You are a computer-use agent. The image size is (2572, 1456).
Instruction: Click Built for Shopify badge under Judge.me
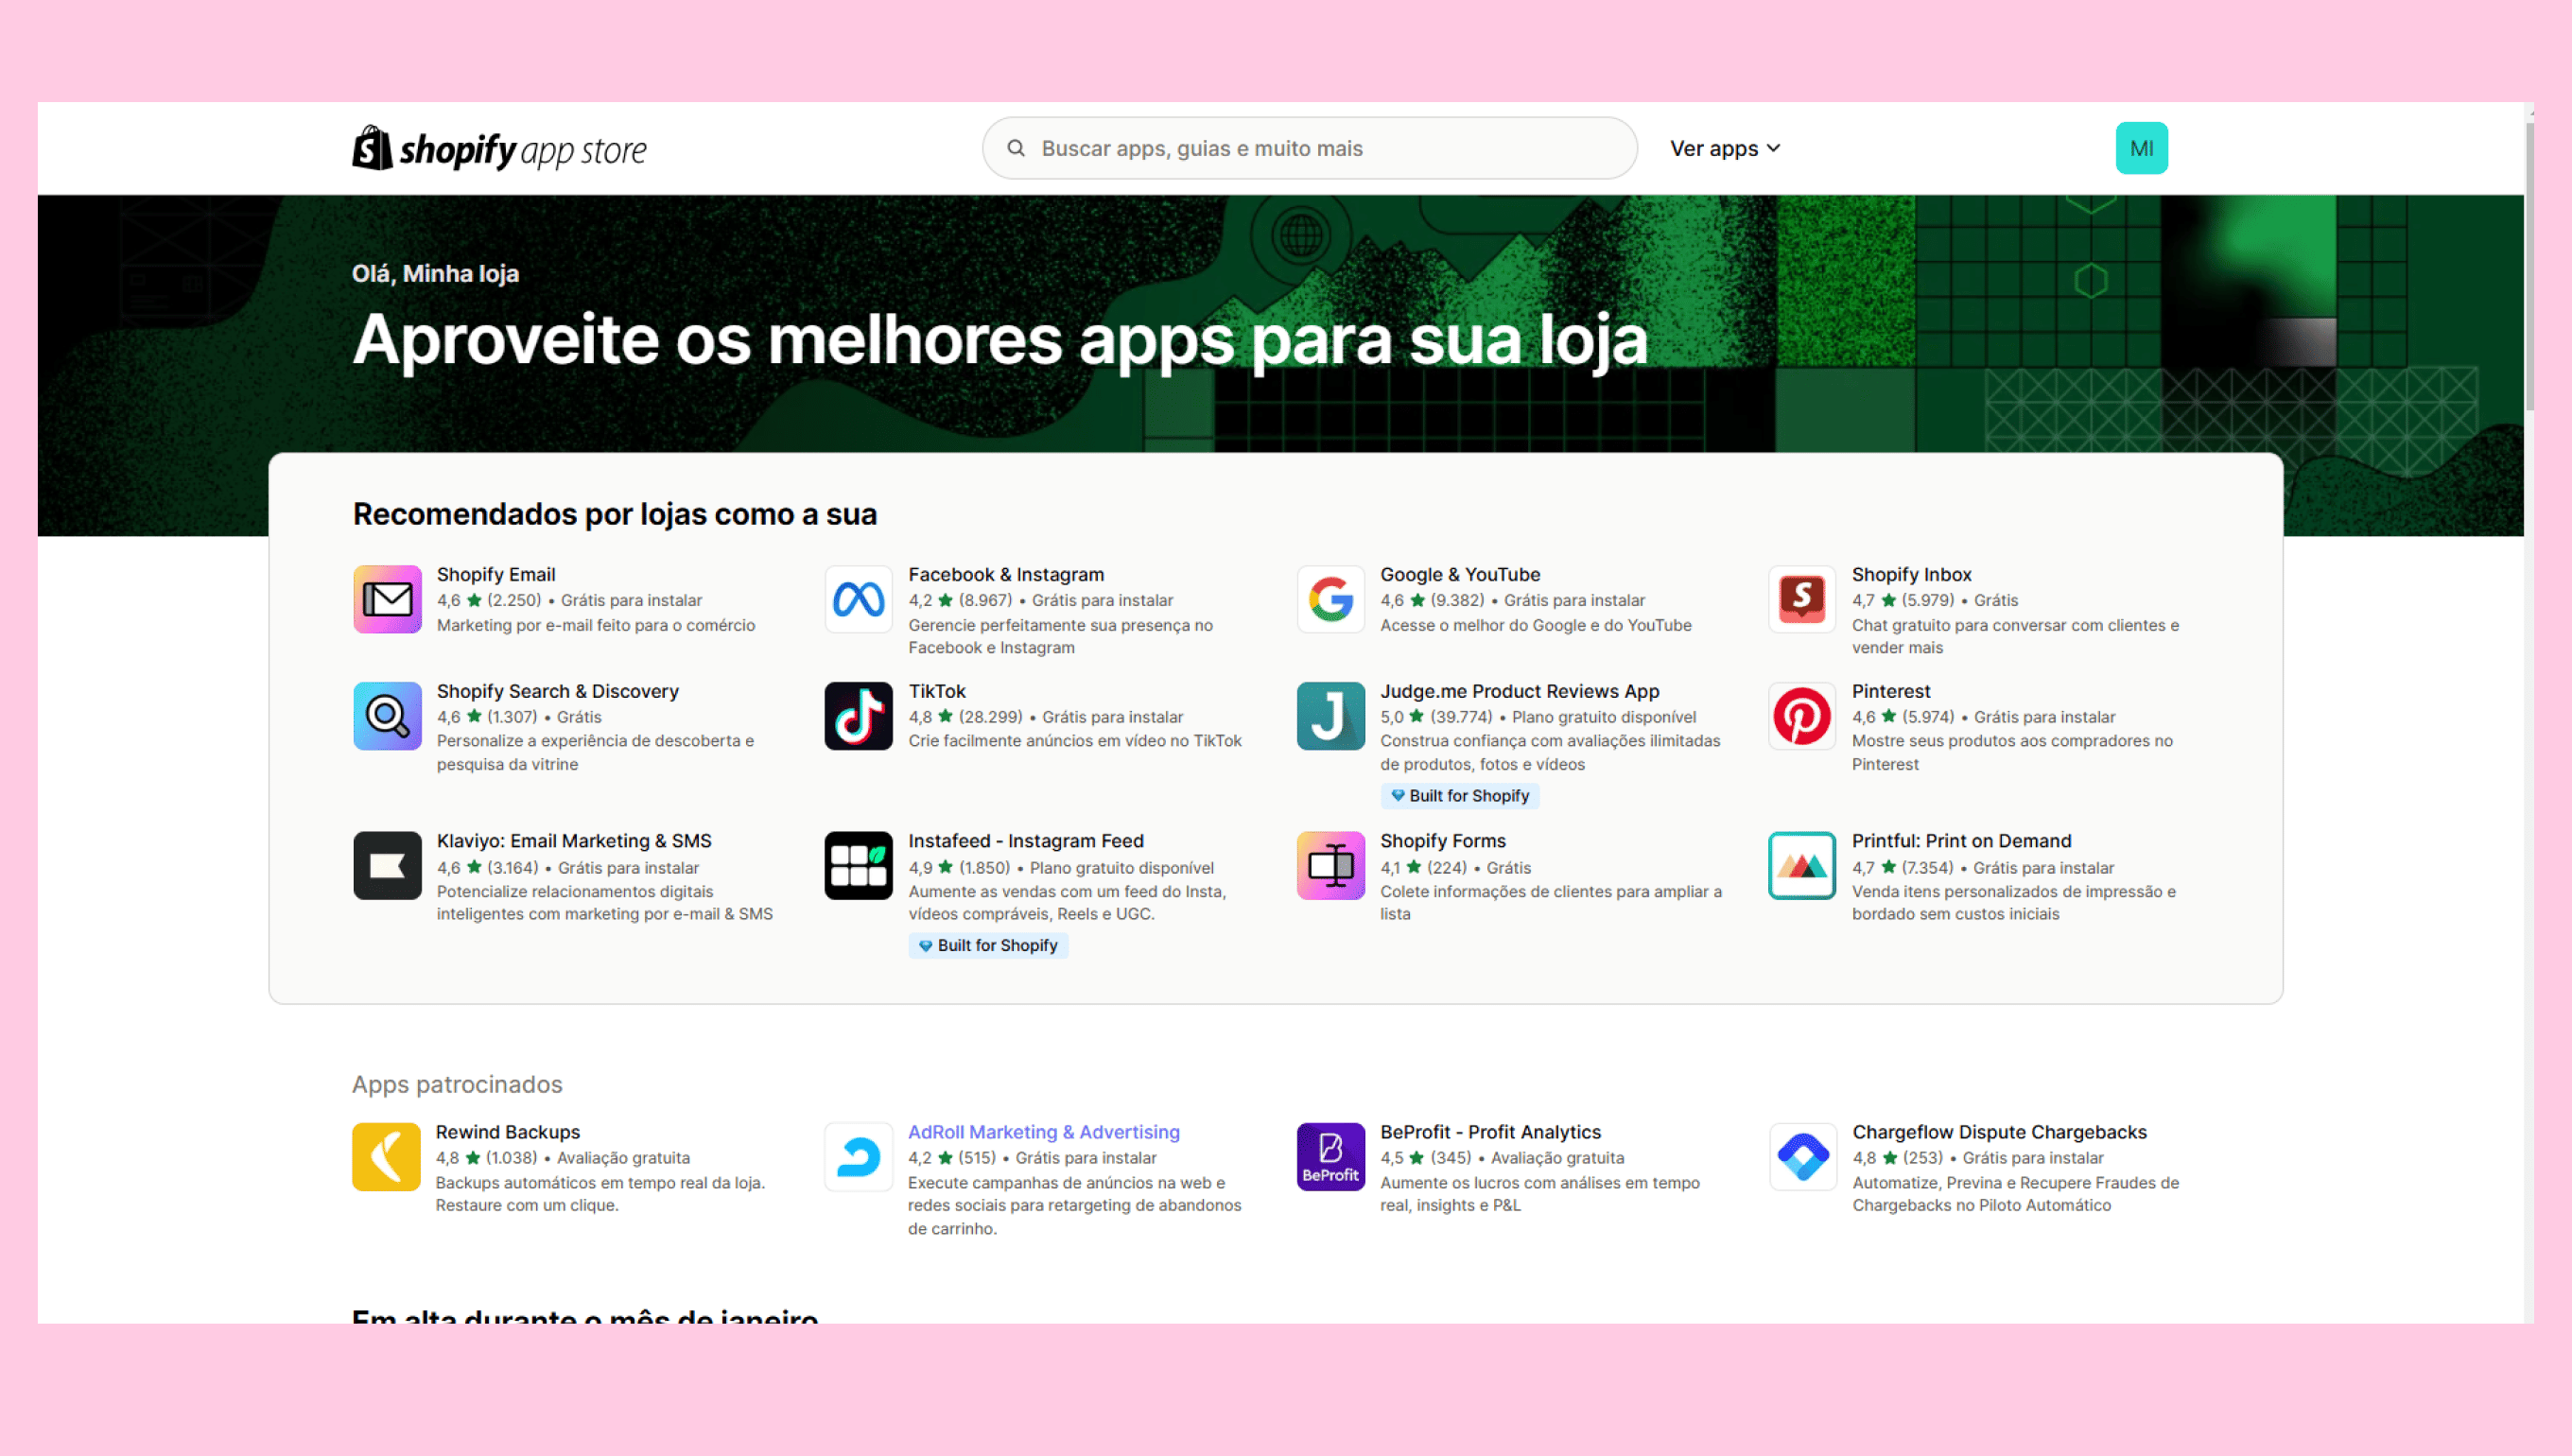(x=1459, y=796)
